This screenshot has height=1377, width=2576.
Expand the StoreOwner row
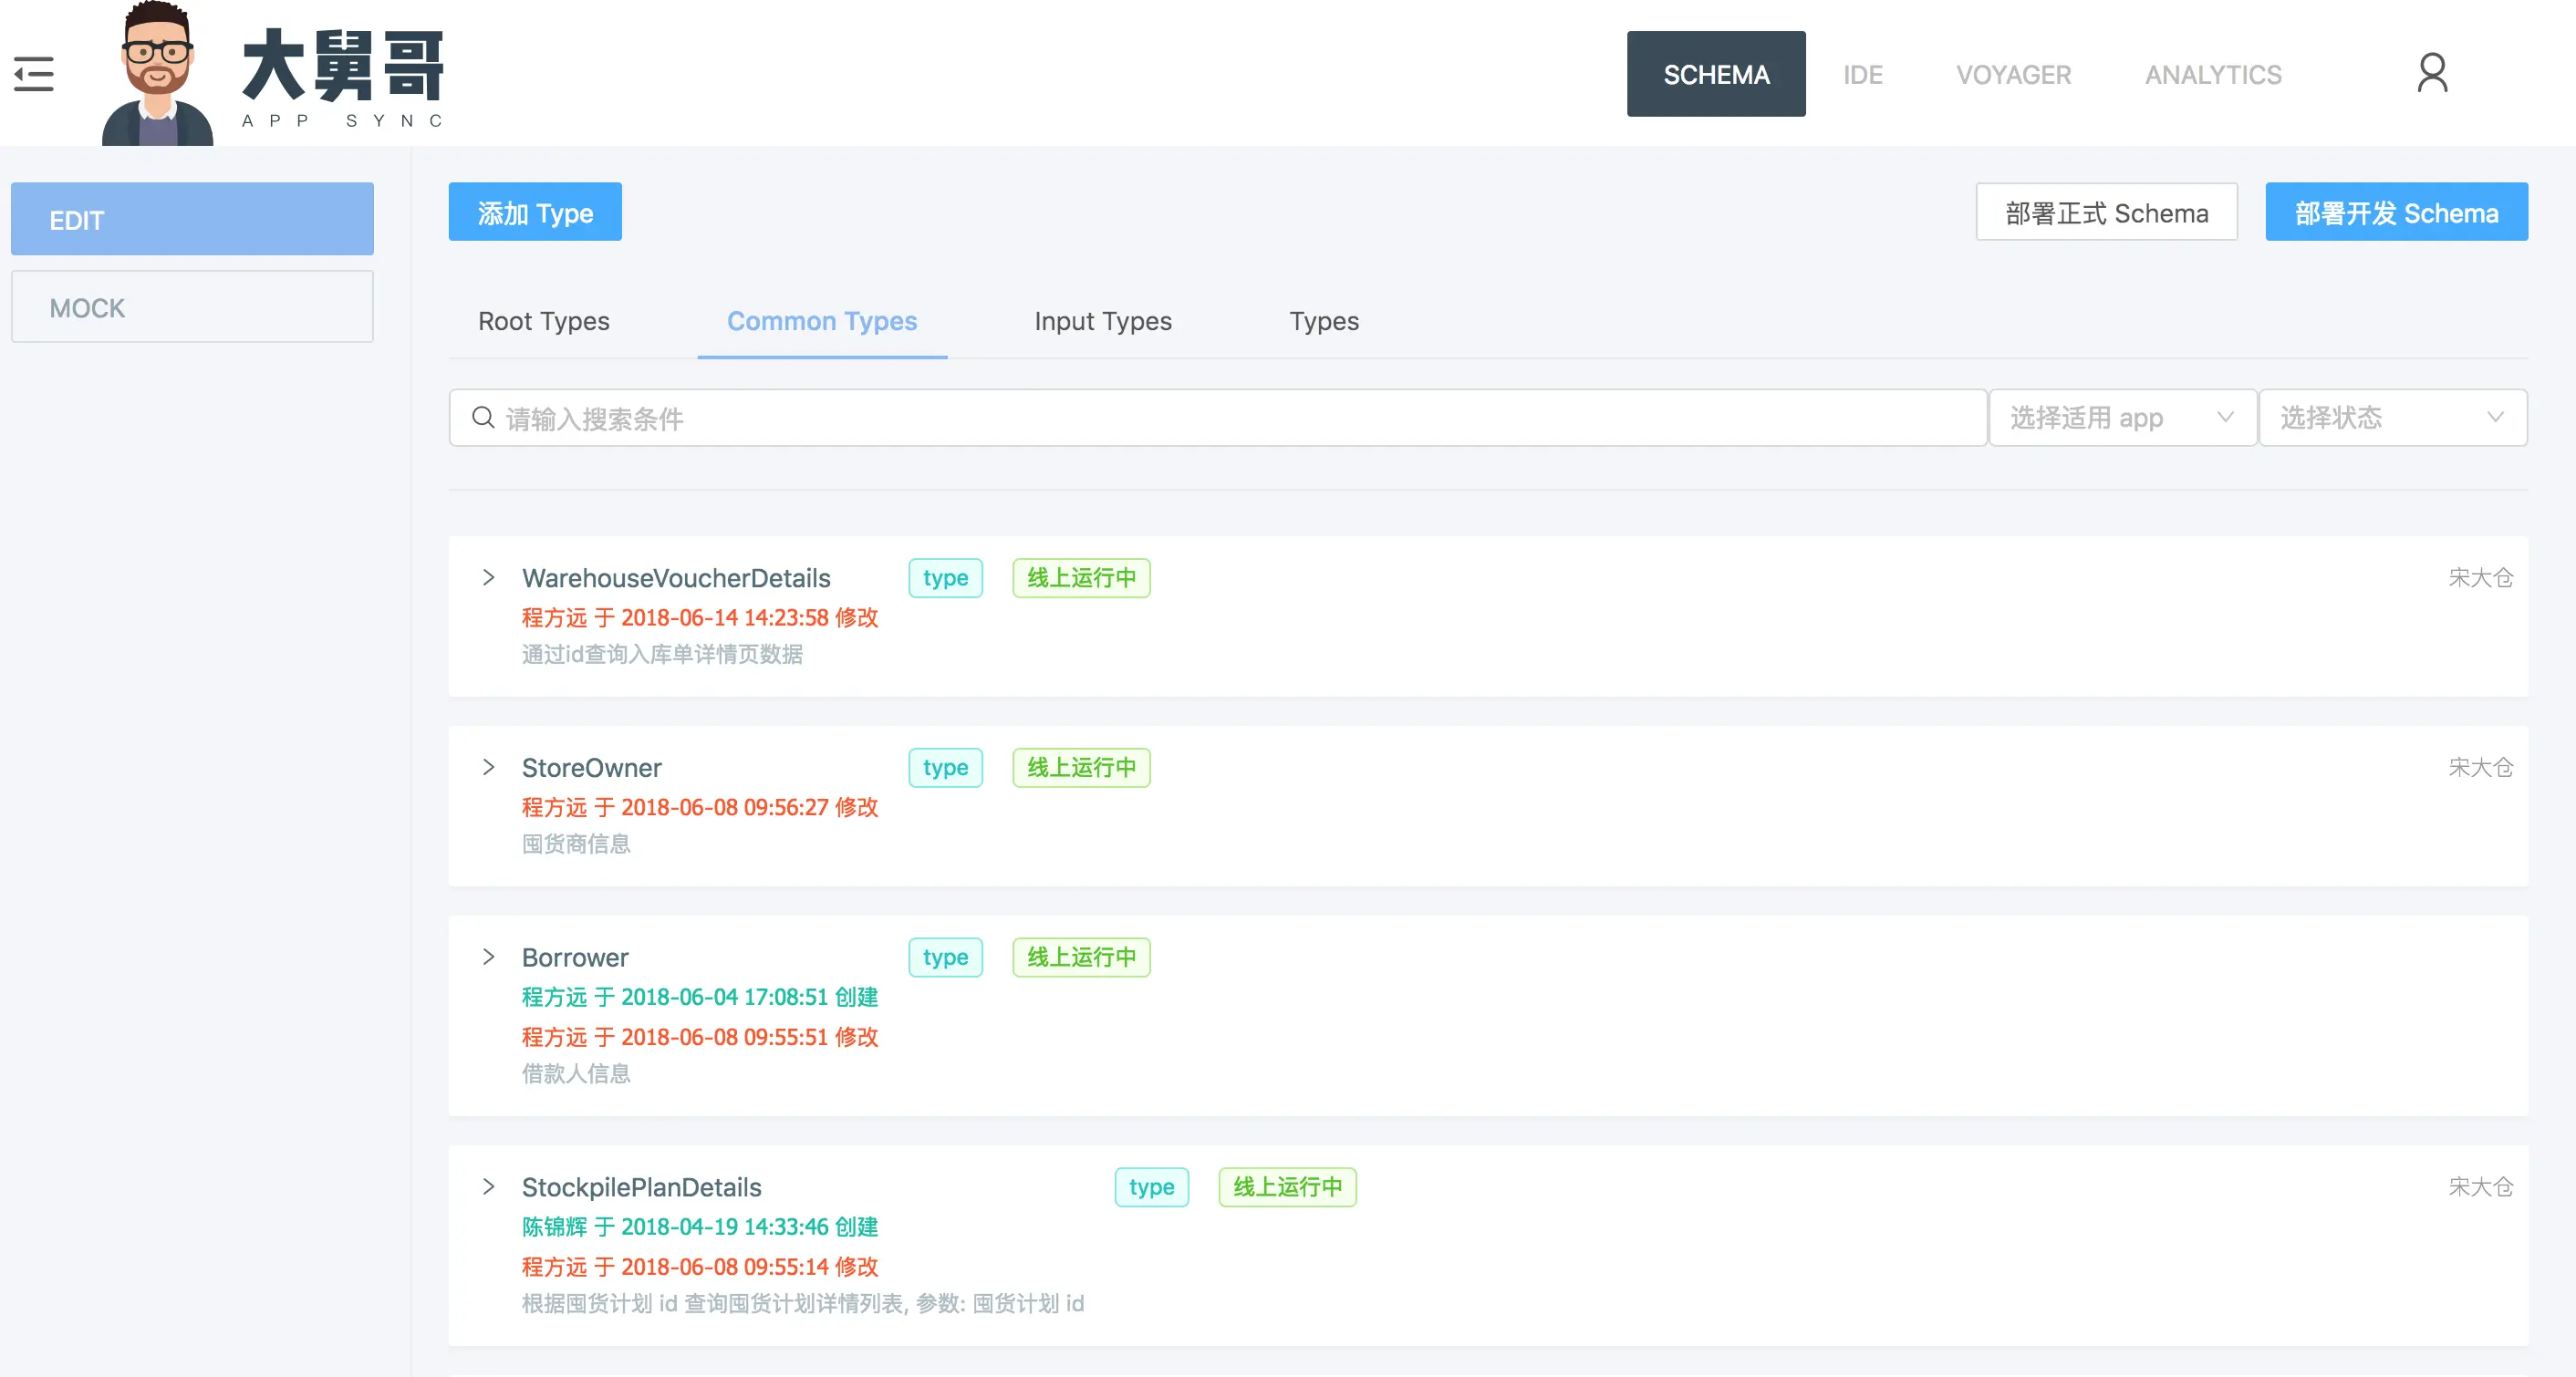pyautogui.click(x=489, y=768)
